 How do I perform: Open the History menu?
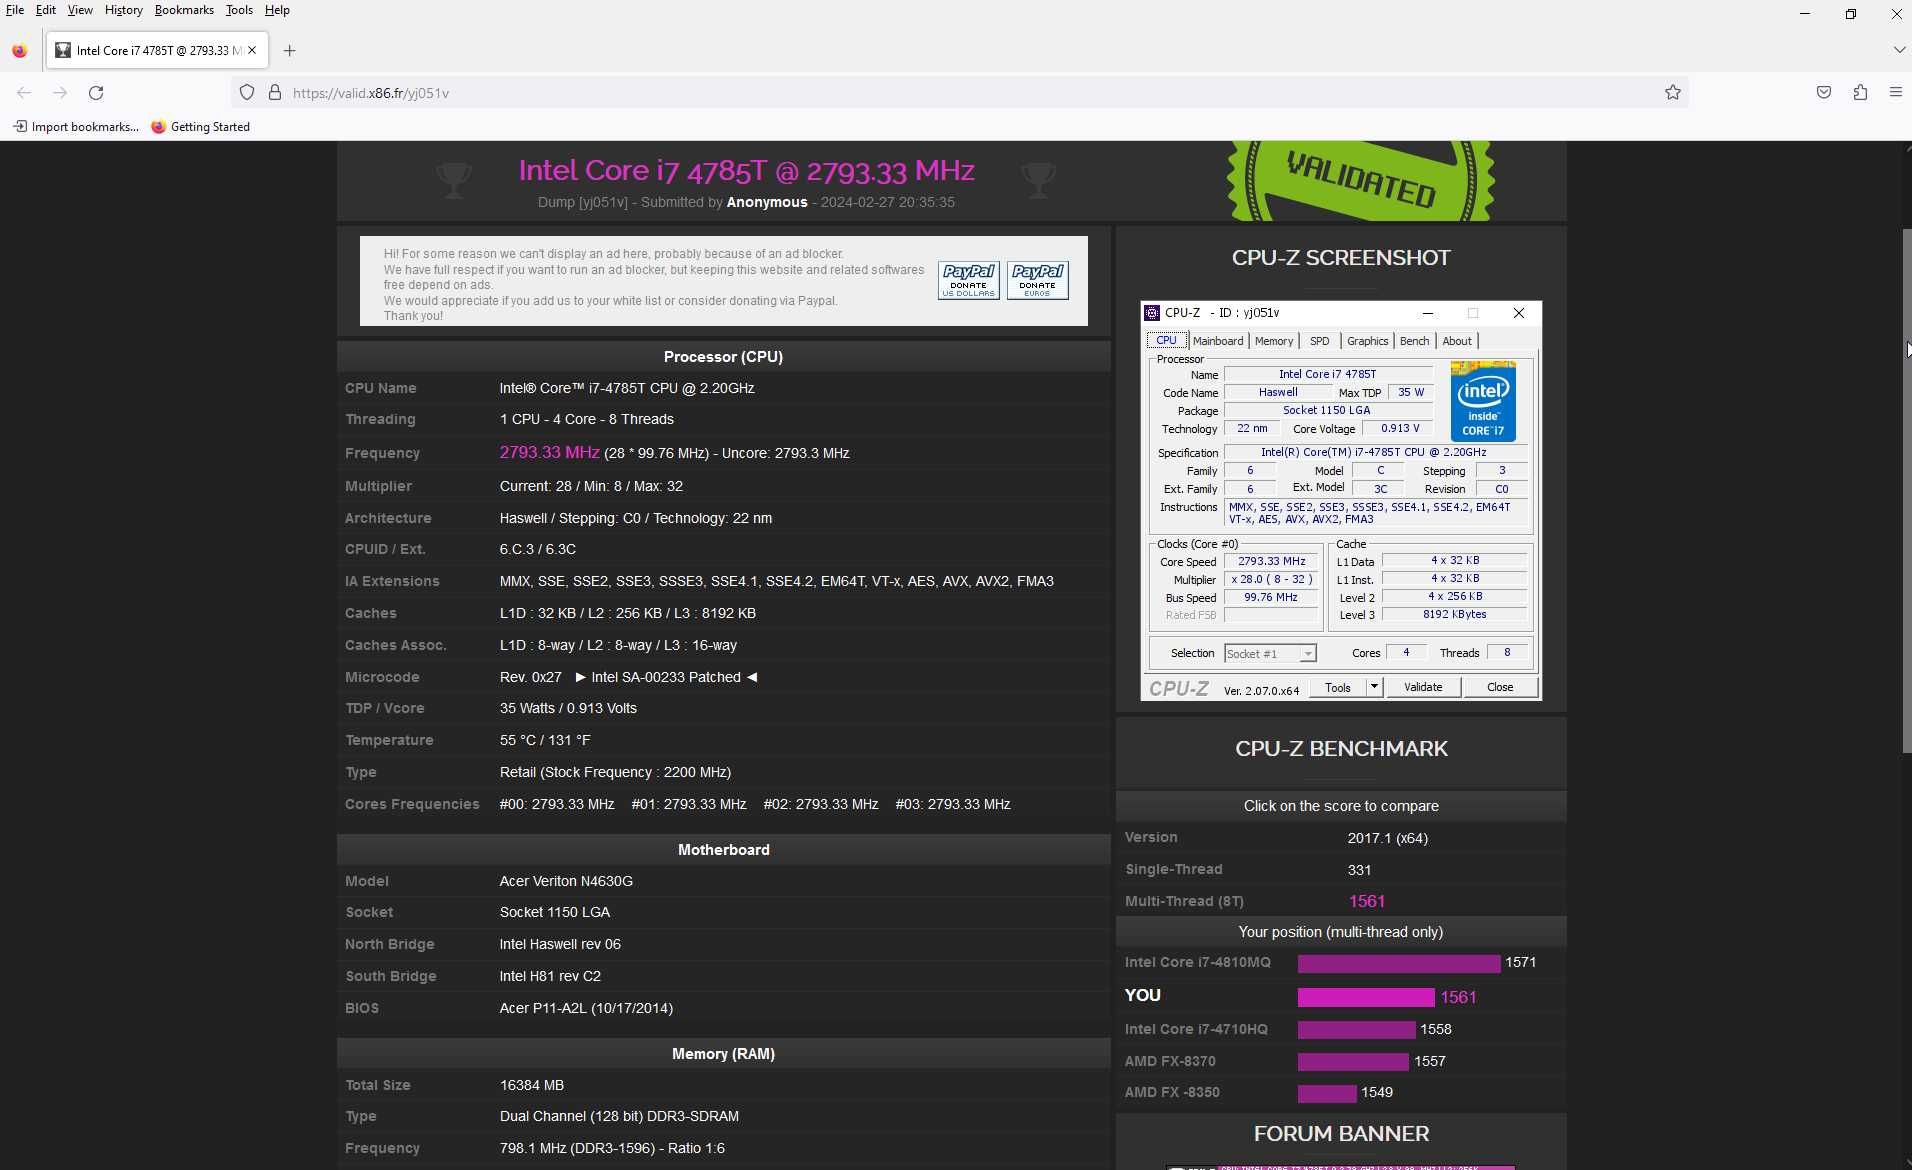coord(123,10)
